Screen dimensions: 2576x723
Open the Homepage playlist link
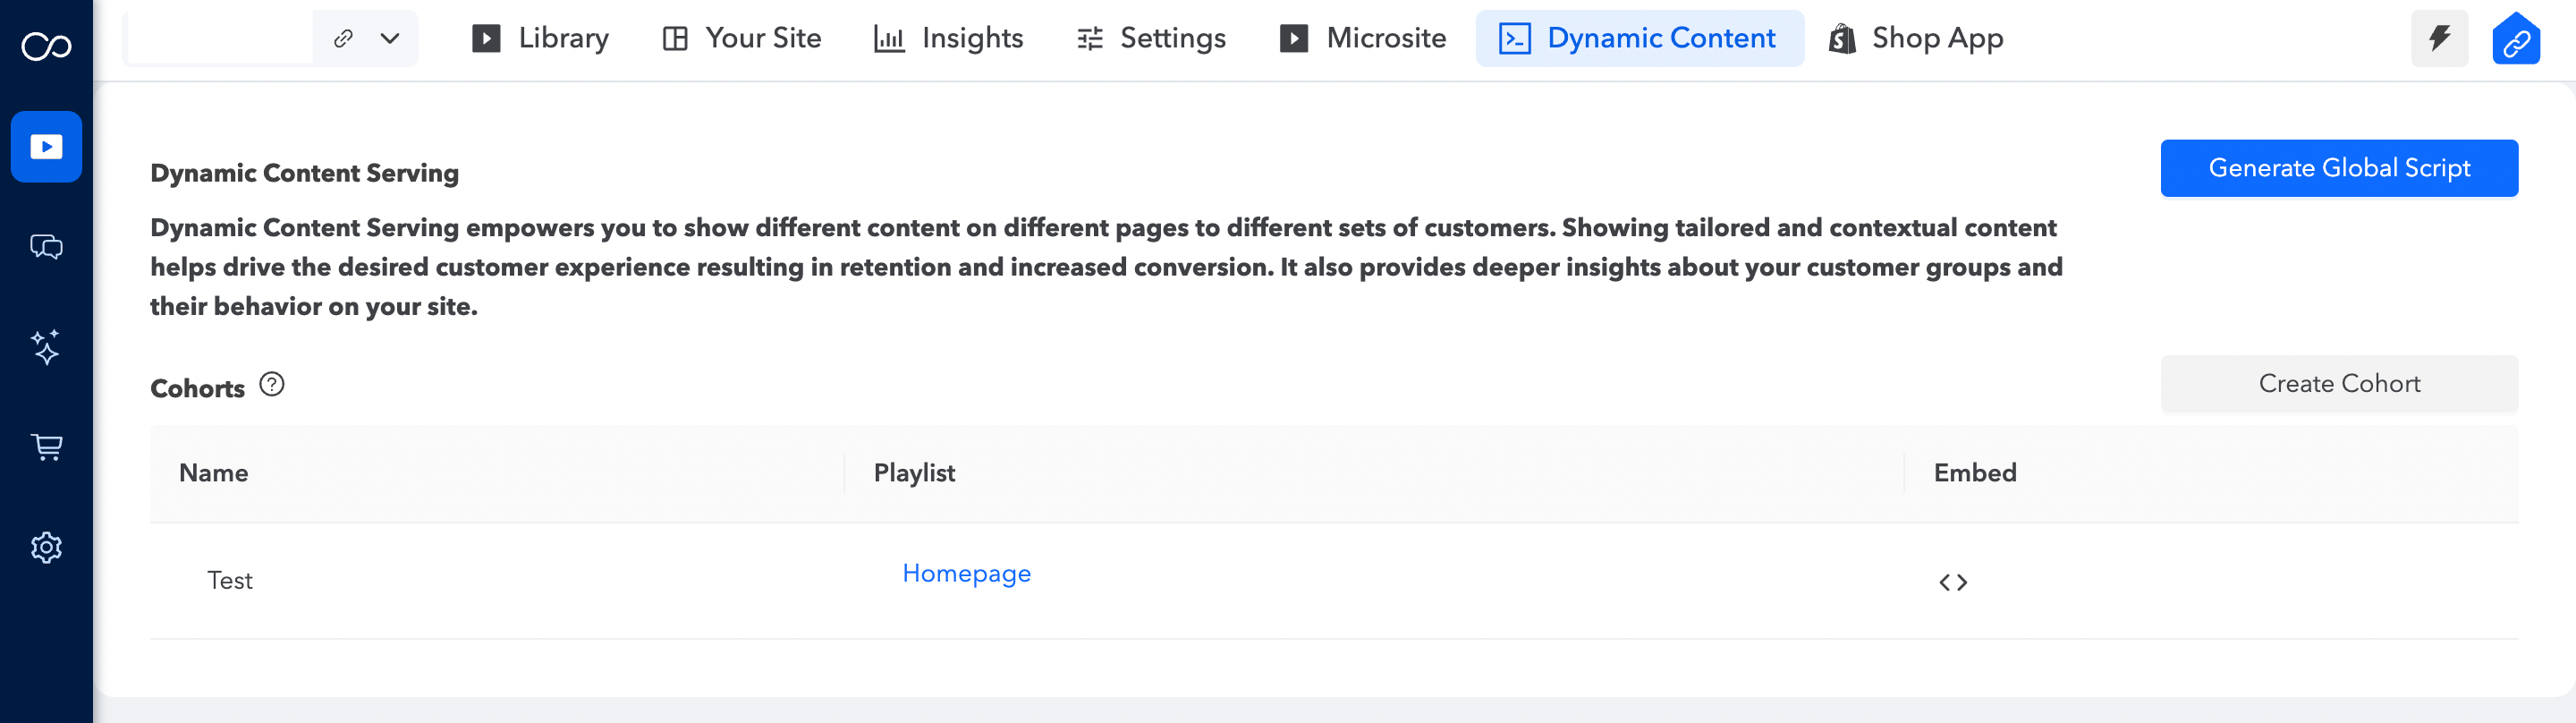coord(966,573)
